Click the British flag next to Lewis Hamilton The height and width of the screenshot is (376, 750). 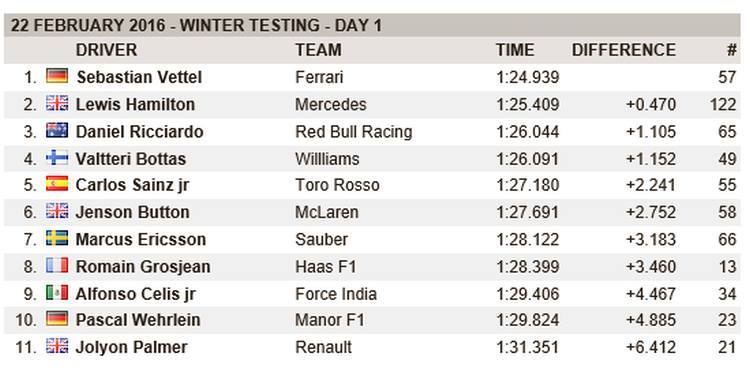[x=57, y=103]
